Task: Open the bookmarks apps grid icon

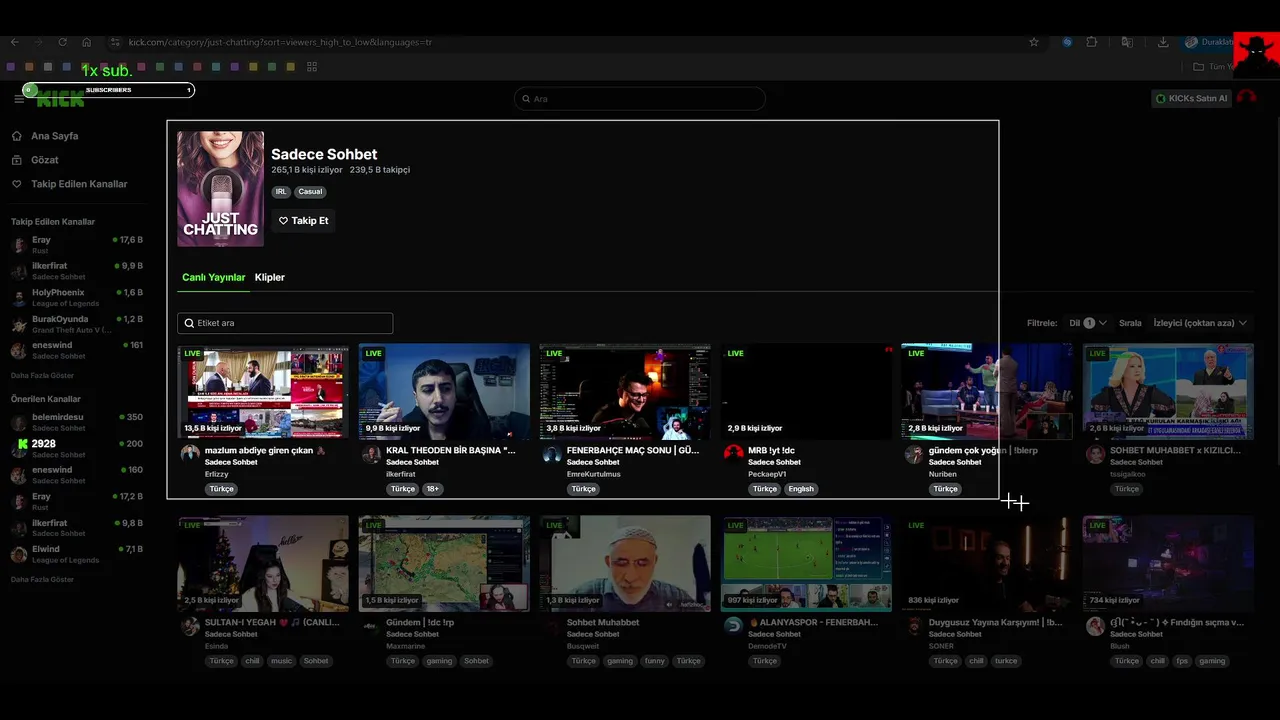Action: (312, 67)
